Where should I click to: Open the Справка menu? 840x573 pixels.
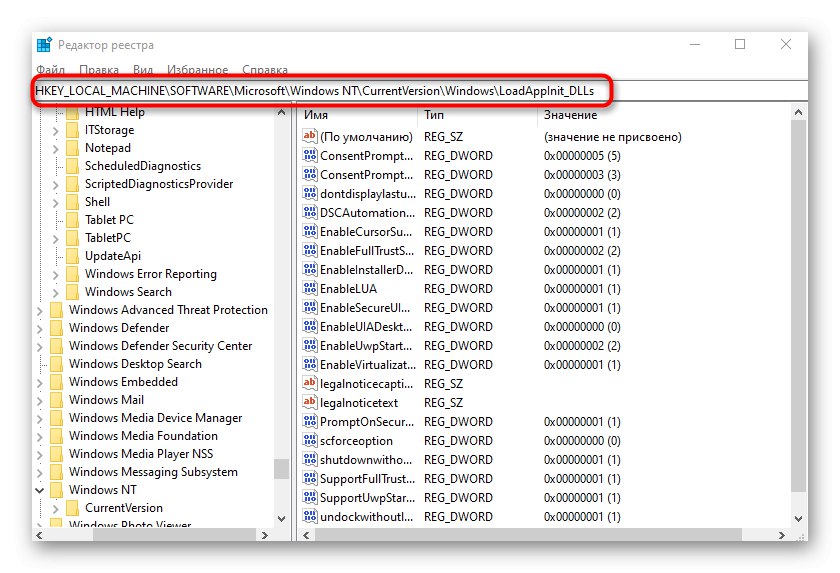point(265,70)
